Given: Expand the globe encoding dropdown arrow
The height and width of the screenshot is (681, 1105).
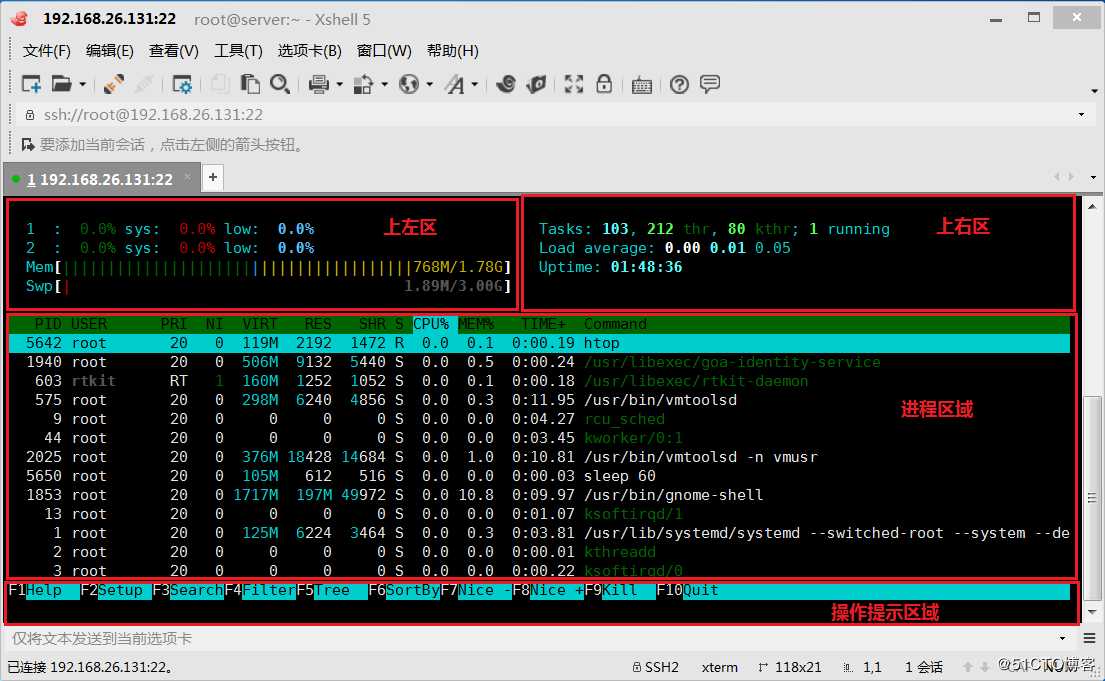Looking at the screenshot, I should point(429,85).
